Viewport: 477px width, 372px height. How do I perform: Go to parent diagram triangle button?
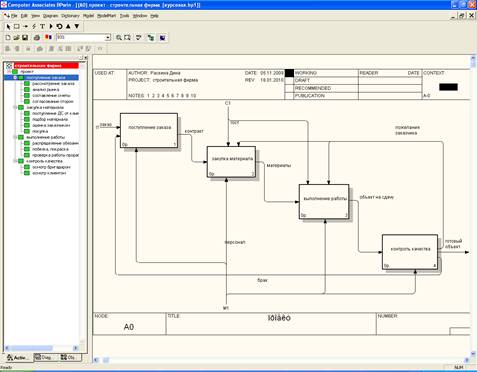68,26
